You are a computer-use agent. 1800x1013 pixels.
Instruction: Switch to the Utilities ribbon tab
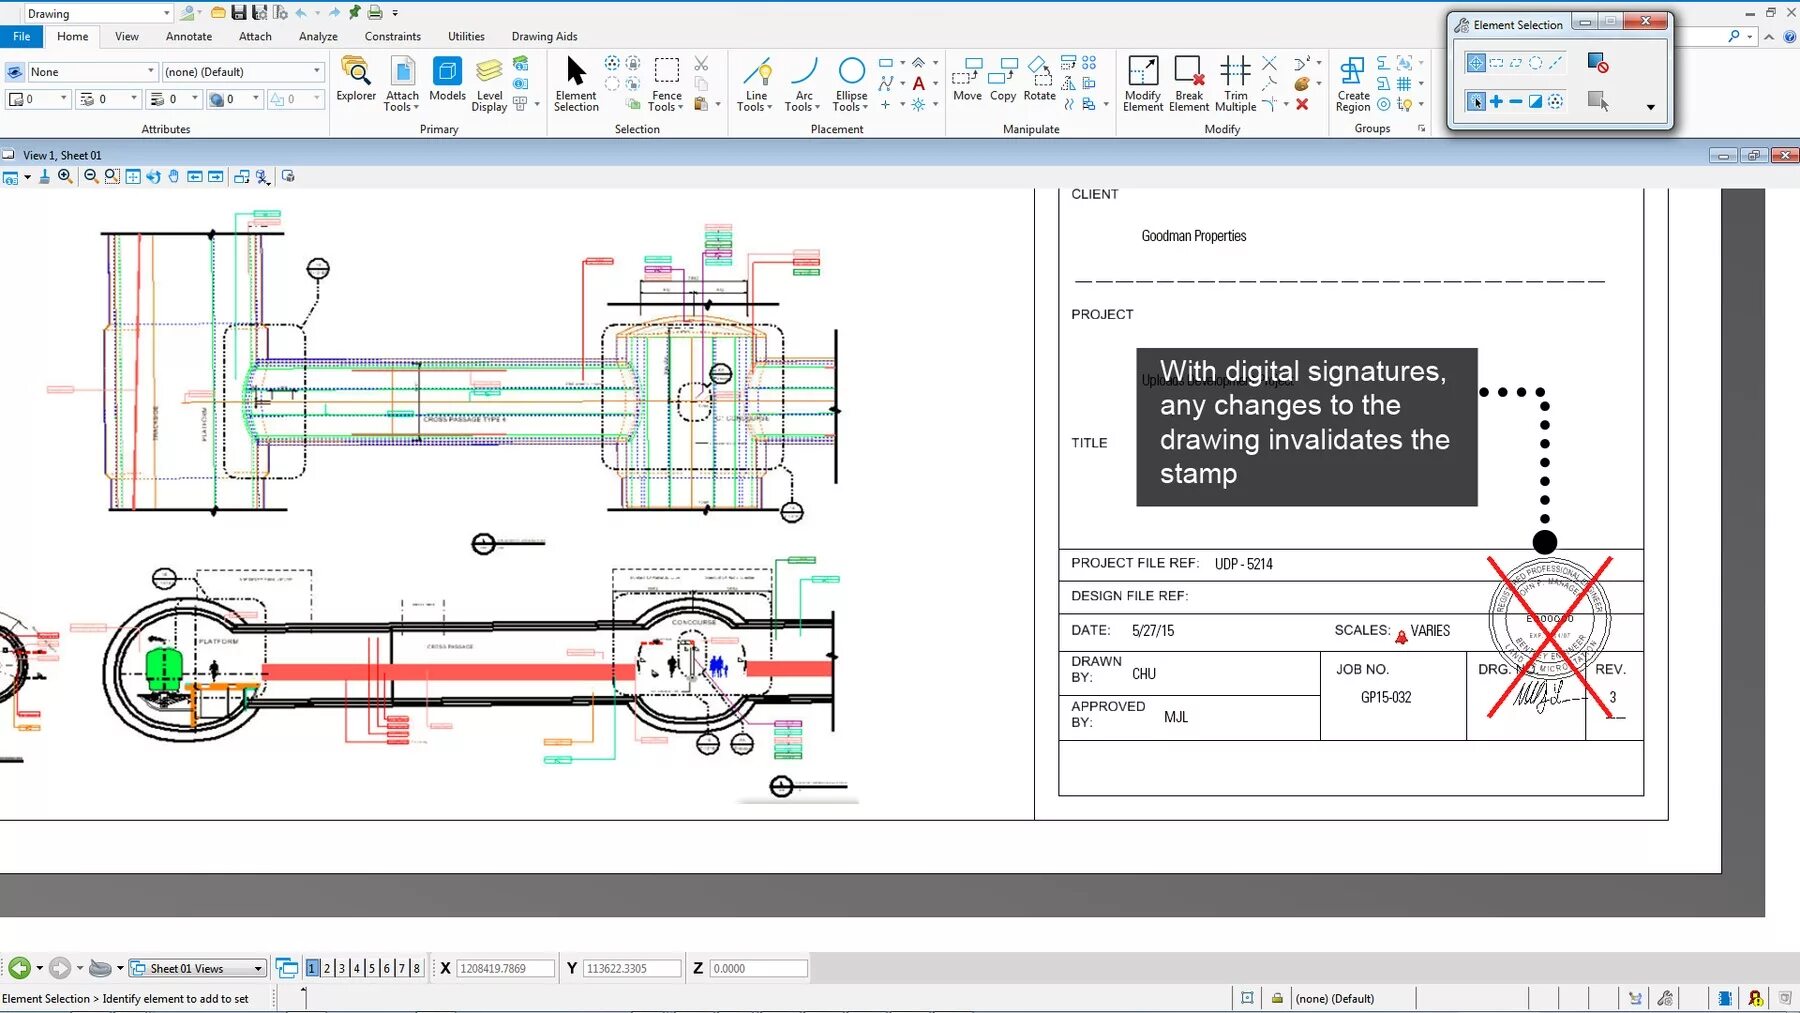pos(466,36)
